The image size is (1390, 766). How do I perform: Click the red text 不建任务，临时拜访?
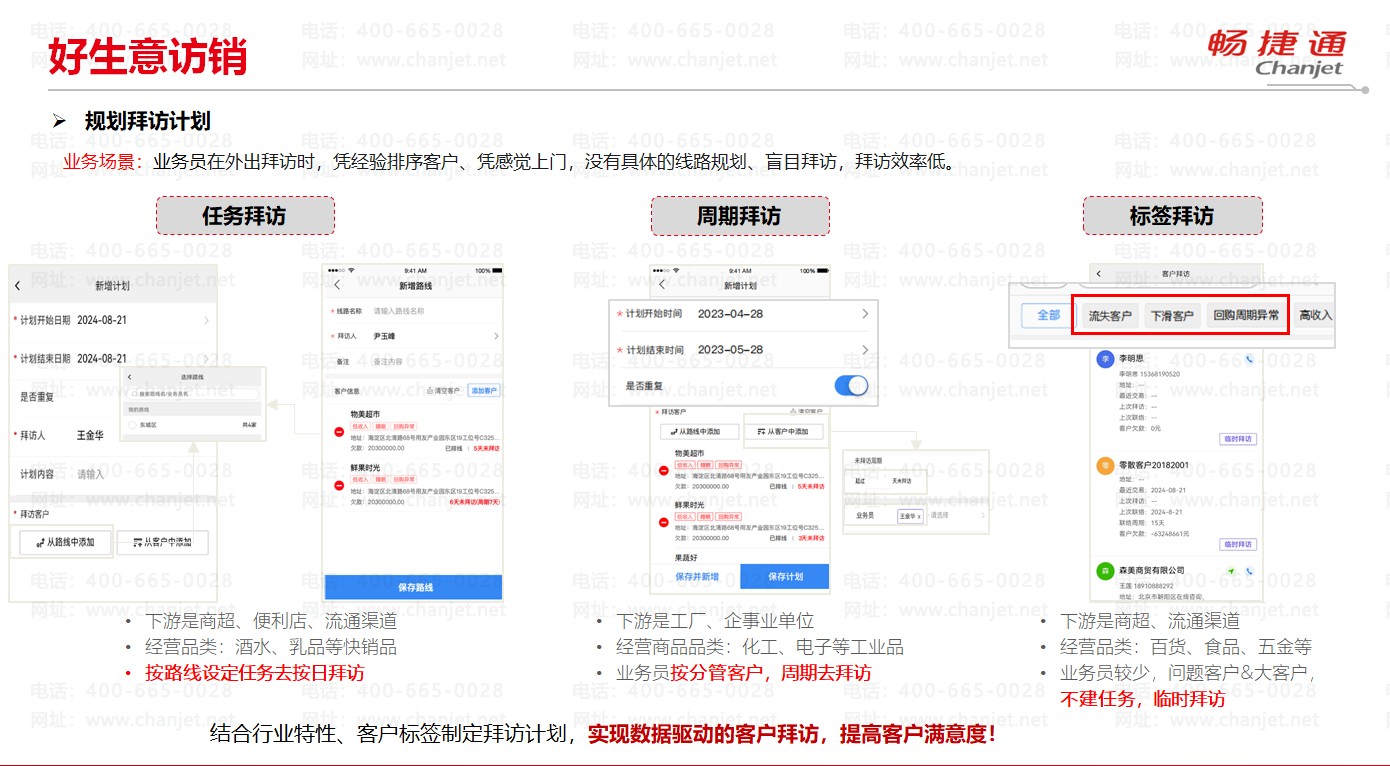click(x=1142, y=699)
